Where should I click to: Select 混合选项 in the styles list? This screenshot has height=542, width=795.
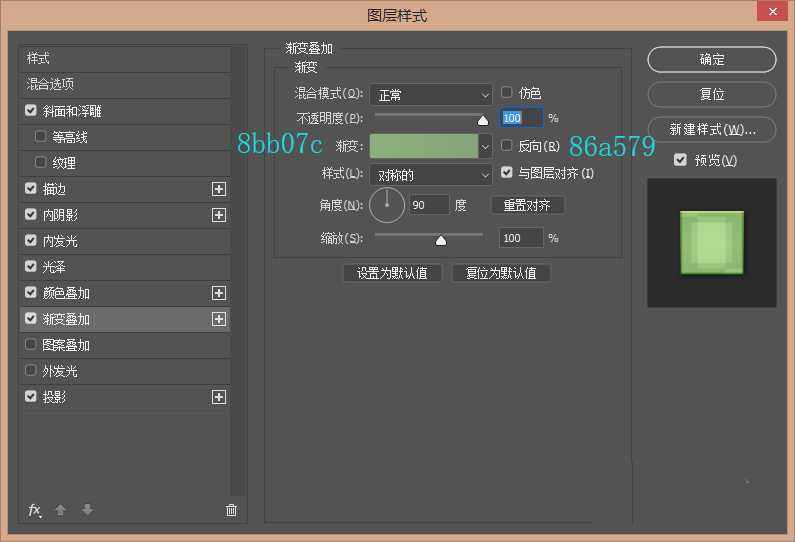[50, 84]
